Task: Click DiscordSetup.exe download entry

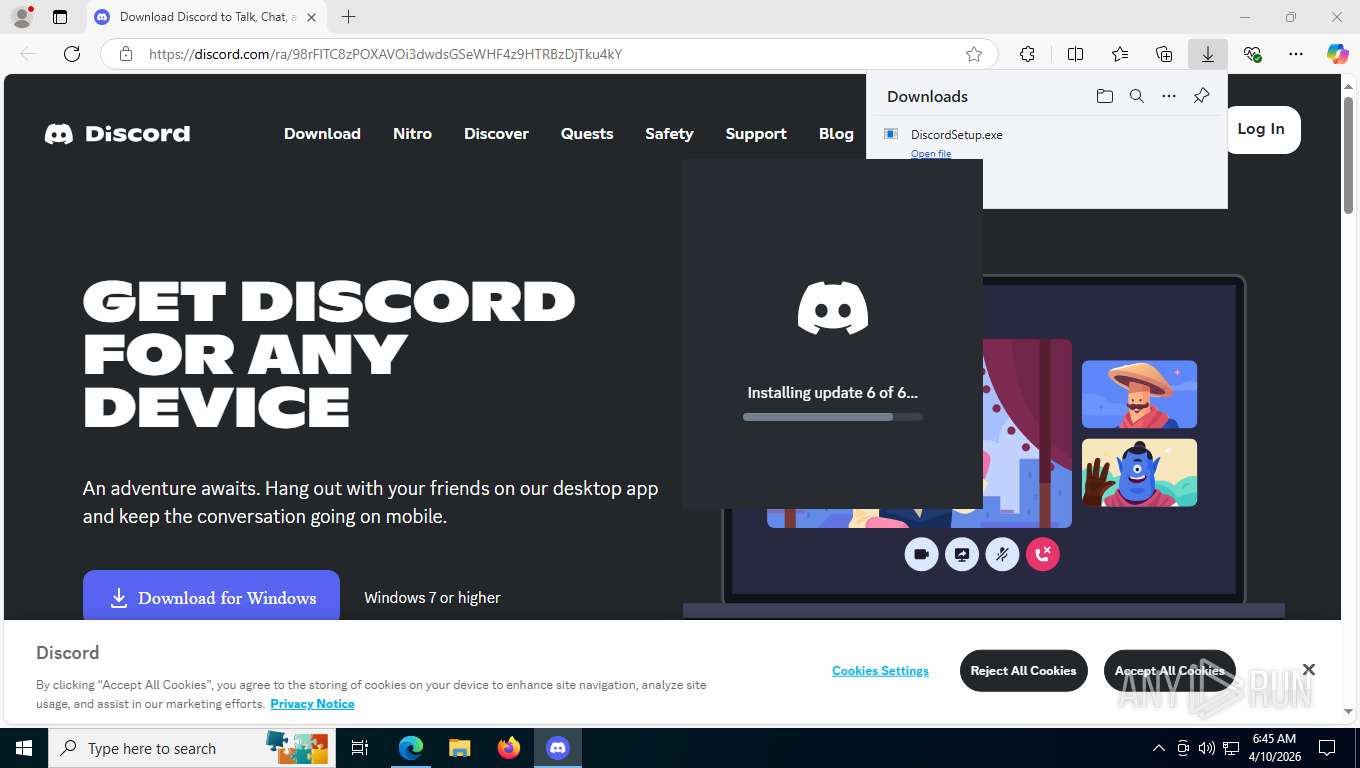Action: (x=1047, y=143)
